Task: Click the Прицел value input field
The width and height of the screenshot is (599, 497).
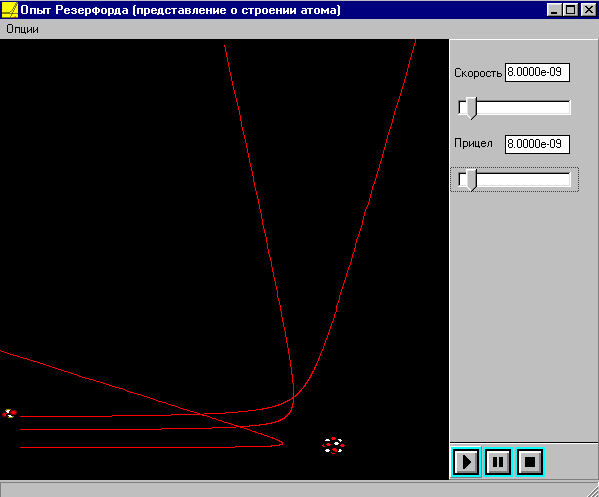Action: pos(537,144)
